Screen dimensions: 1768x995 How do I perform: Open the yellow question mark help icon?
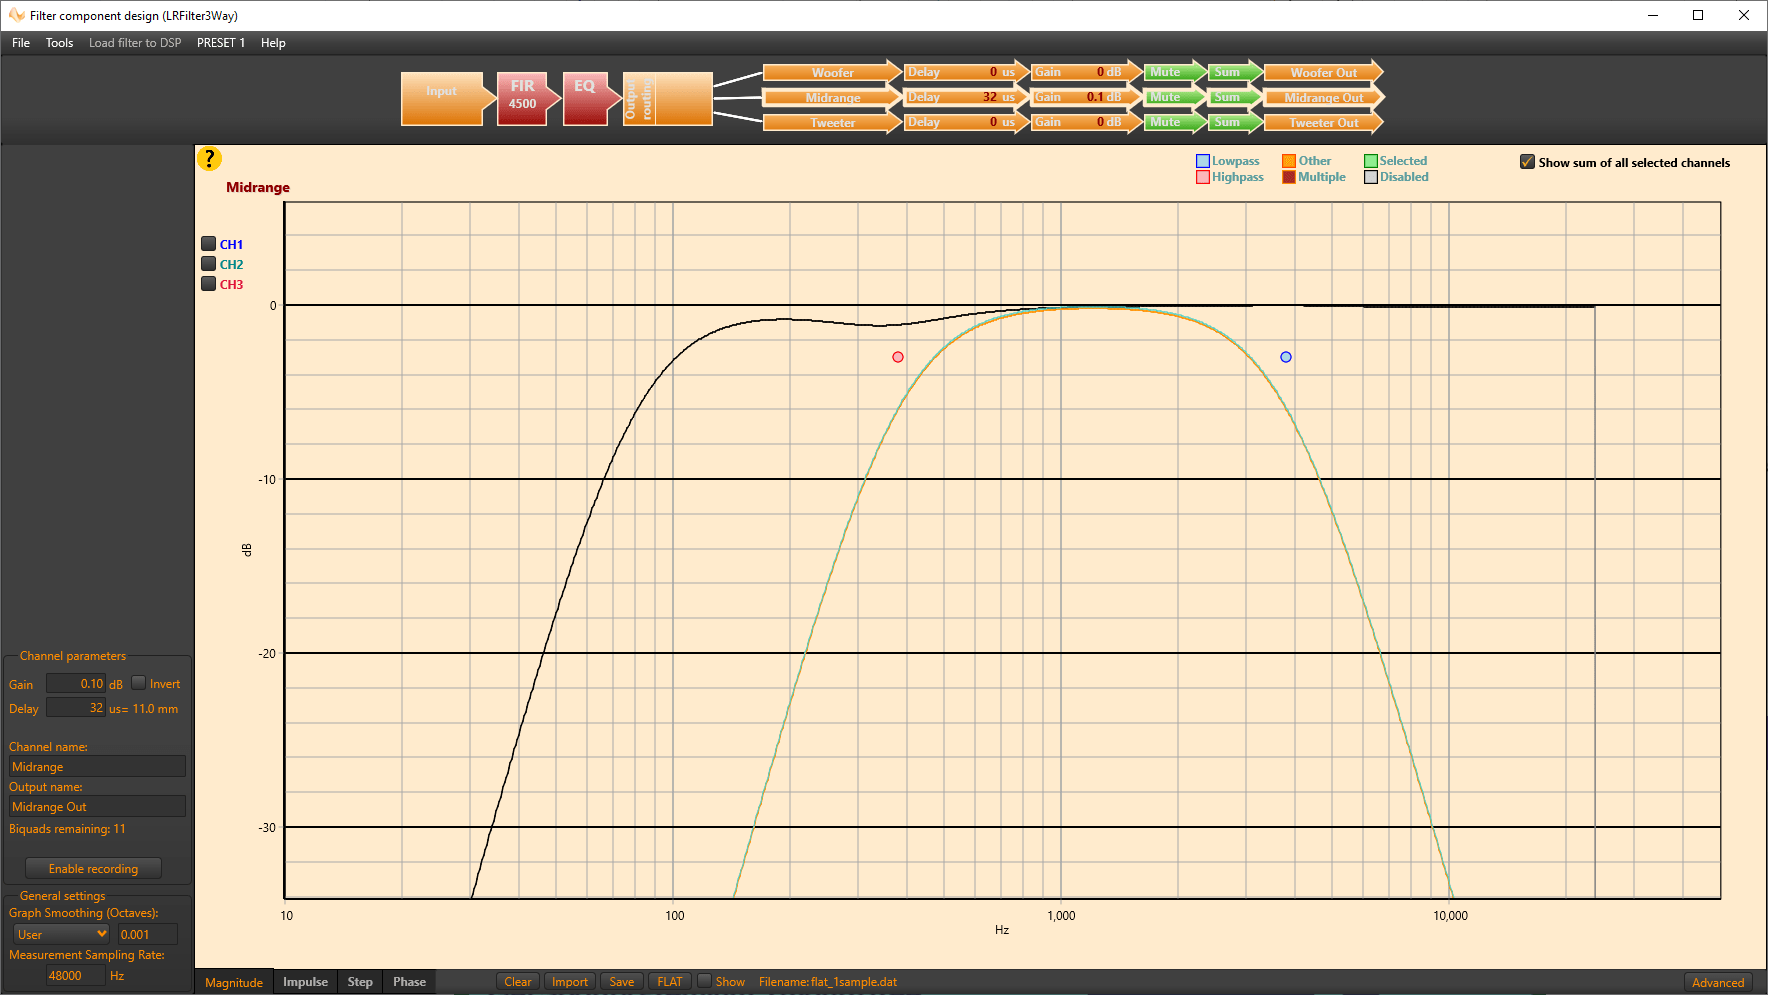[208, 158]
